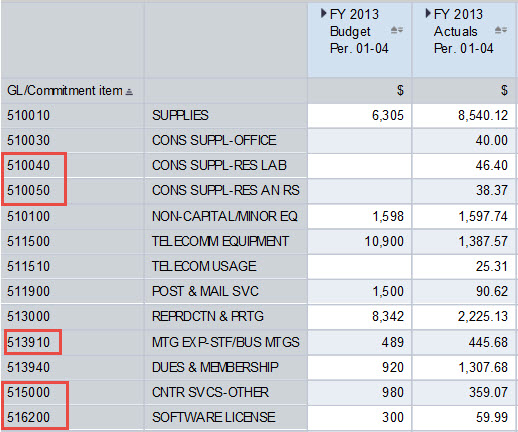Select GL item 513910

coord(29,342)
